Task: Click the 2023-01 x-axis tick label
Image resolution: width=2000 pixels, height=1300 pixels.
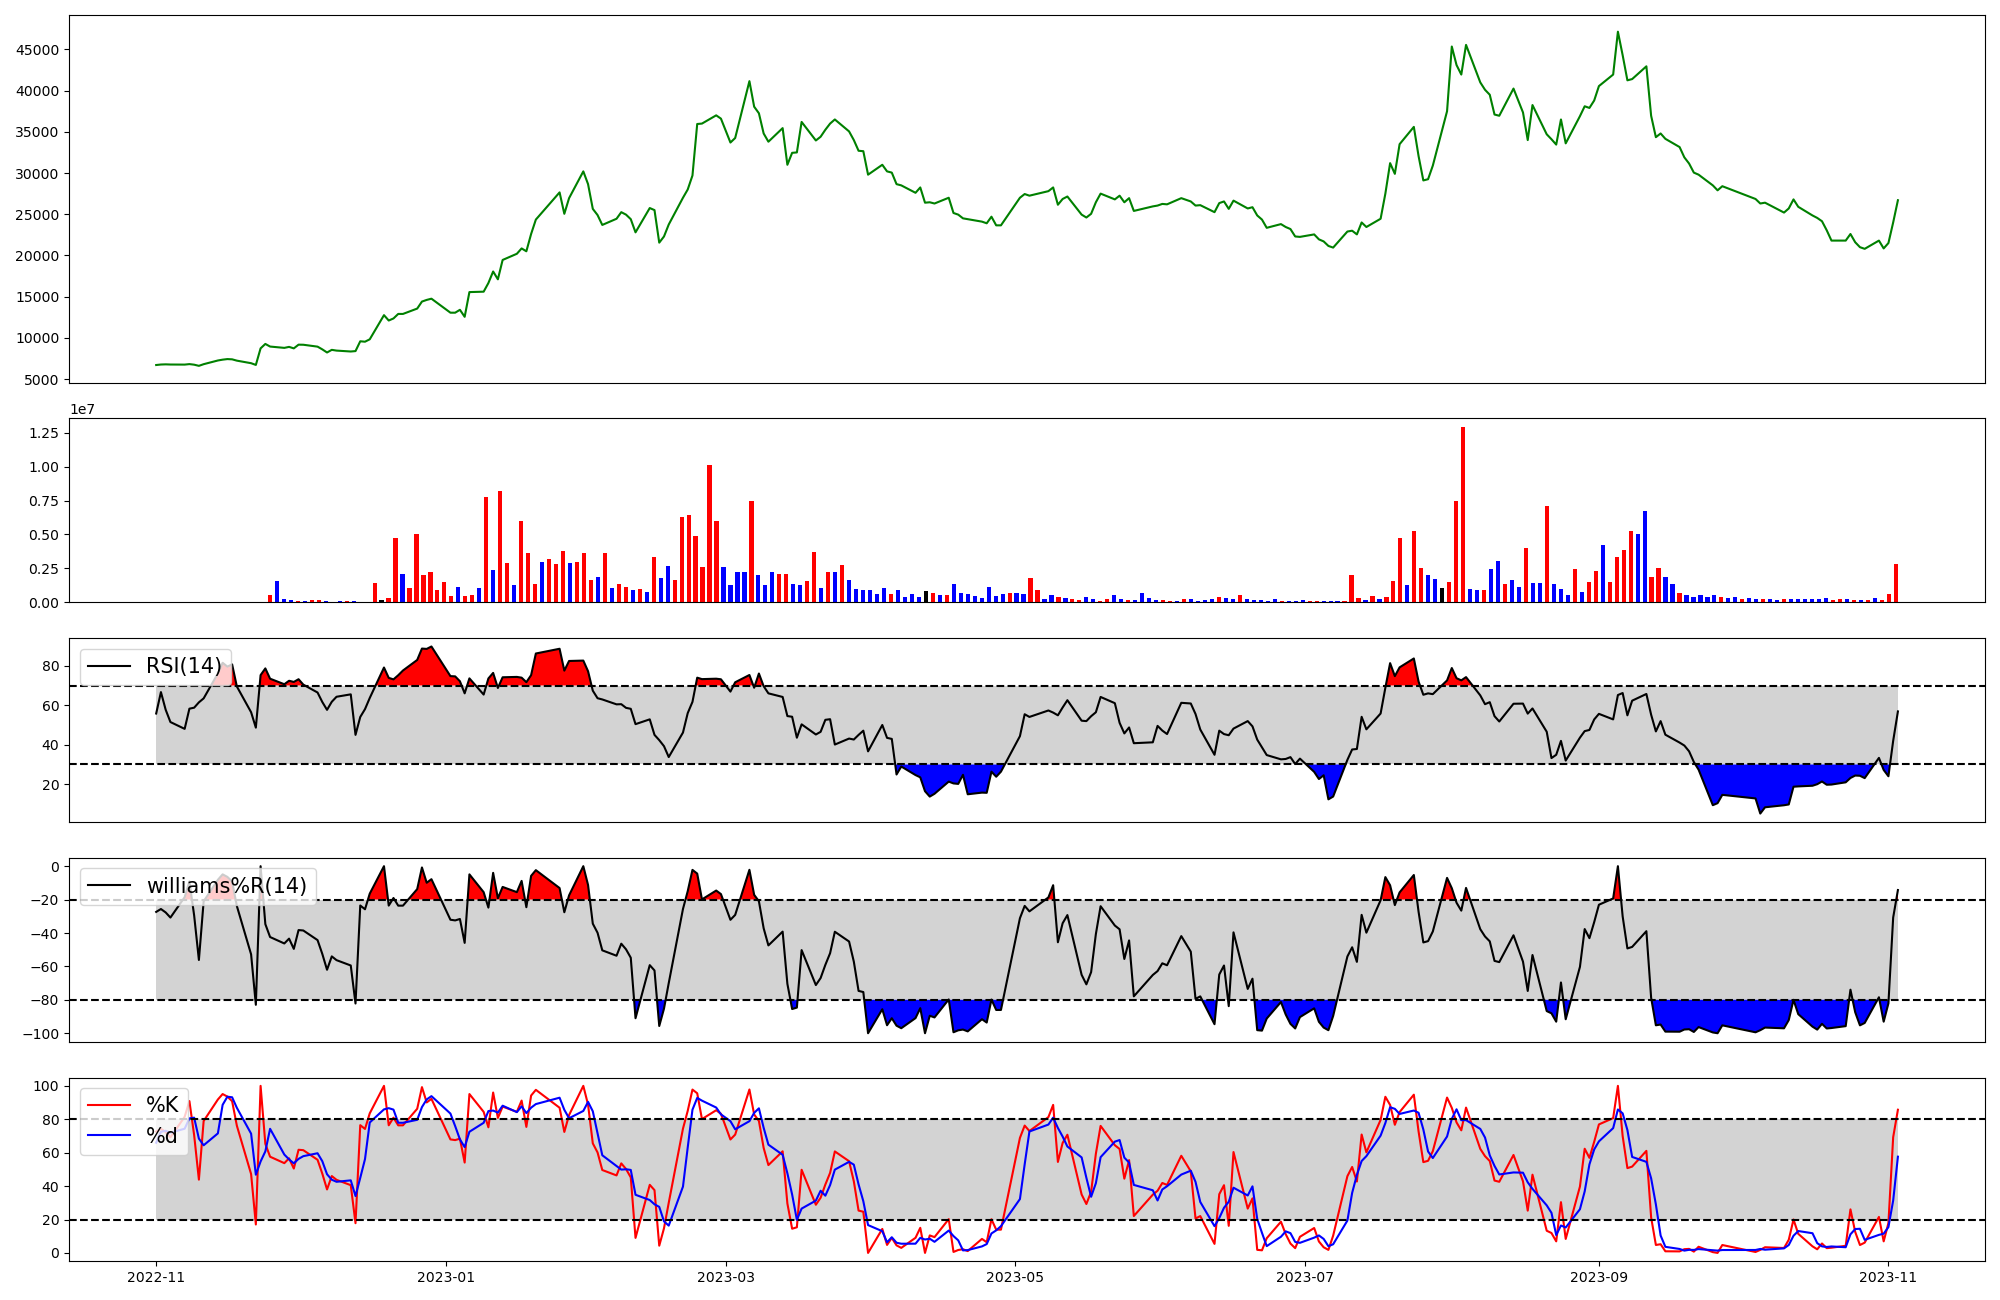Action: [445, 1277]
